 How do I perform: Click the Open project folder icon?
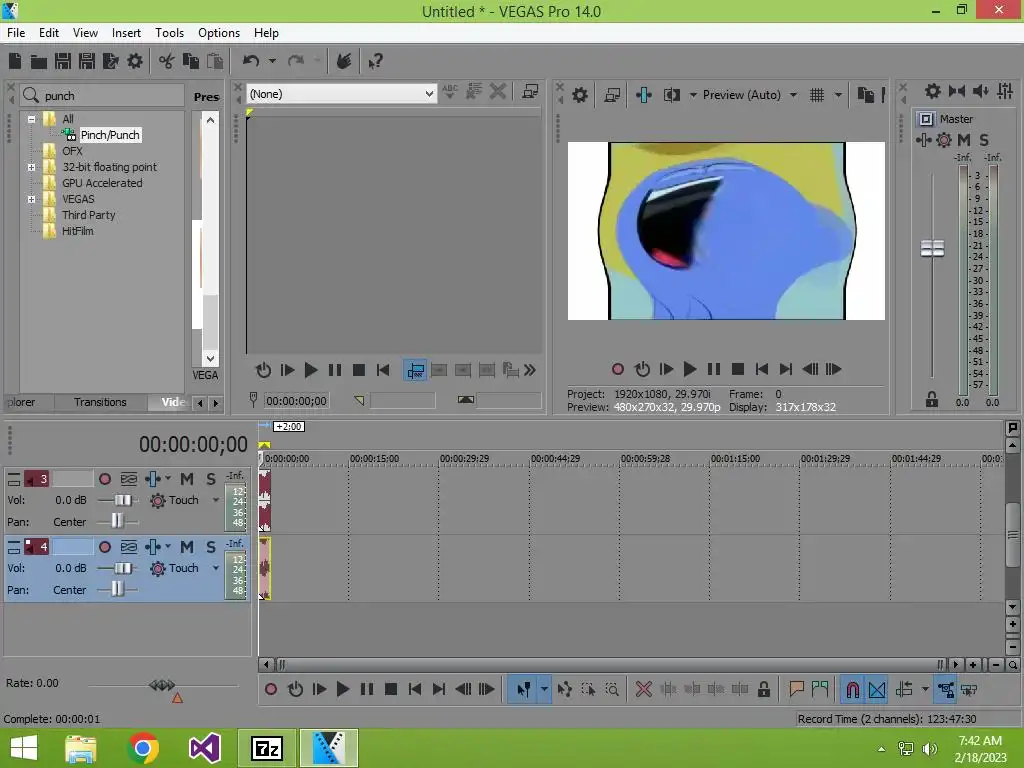[x=39, y=61]
